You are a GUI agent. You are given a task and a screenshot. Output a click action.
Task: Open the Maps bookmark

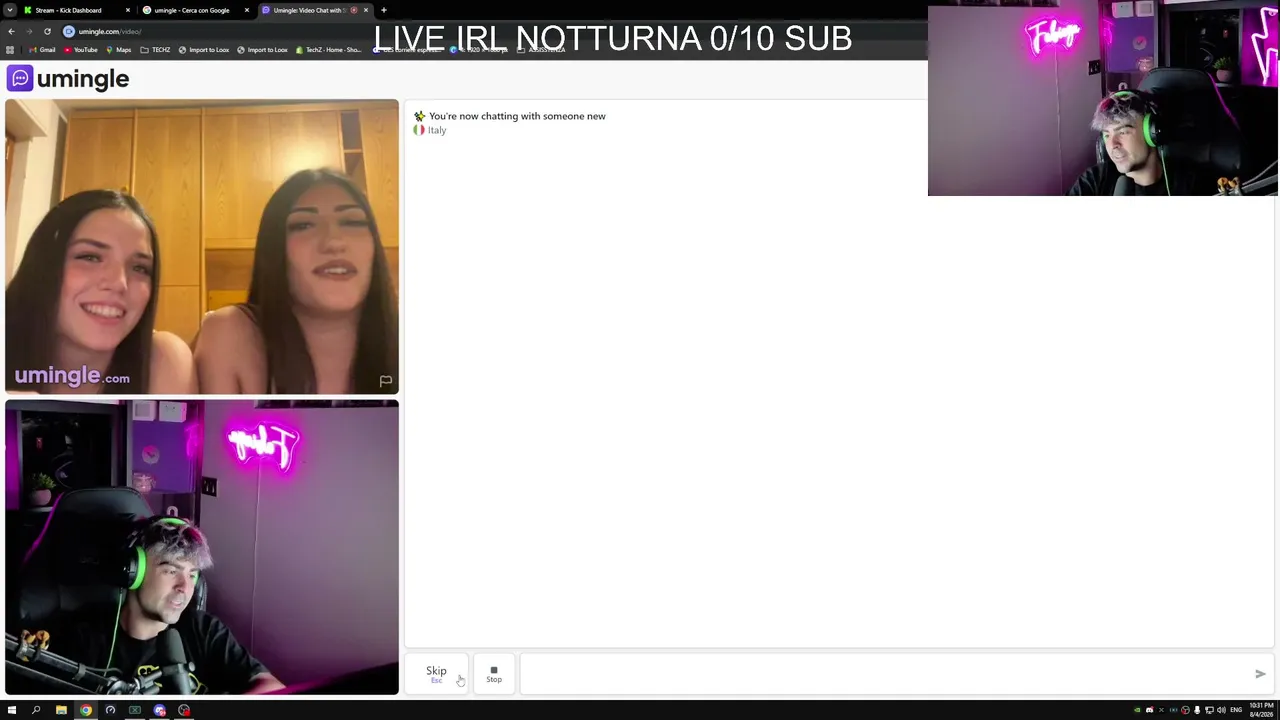pos(118,50)
